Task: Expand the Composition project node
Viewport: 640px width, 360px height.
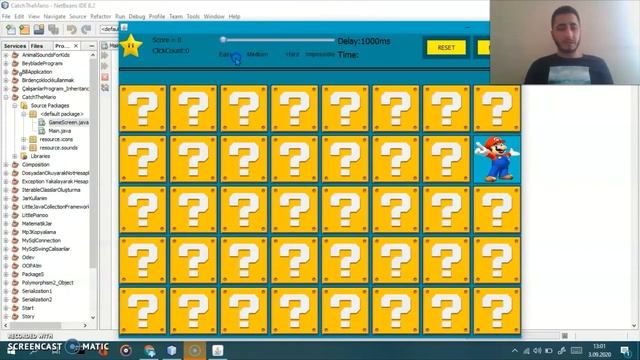Action: click(6, 165)
